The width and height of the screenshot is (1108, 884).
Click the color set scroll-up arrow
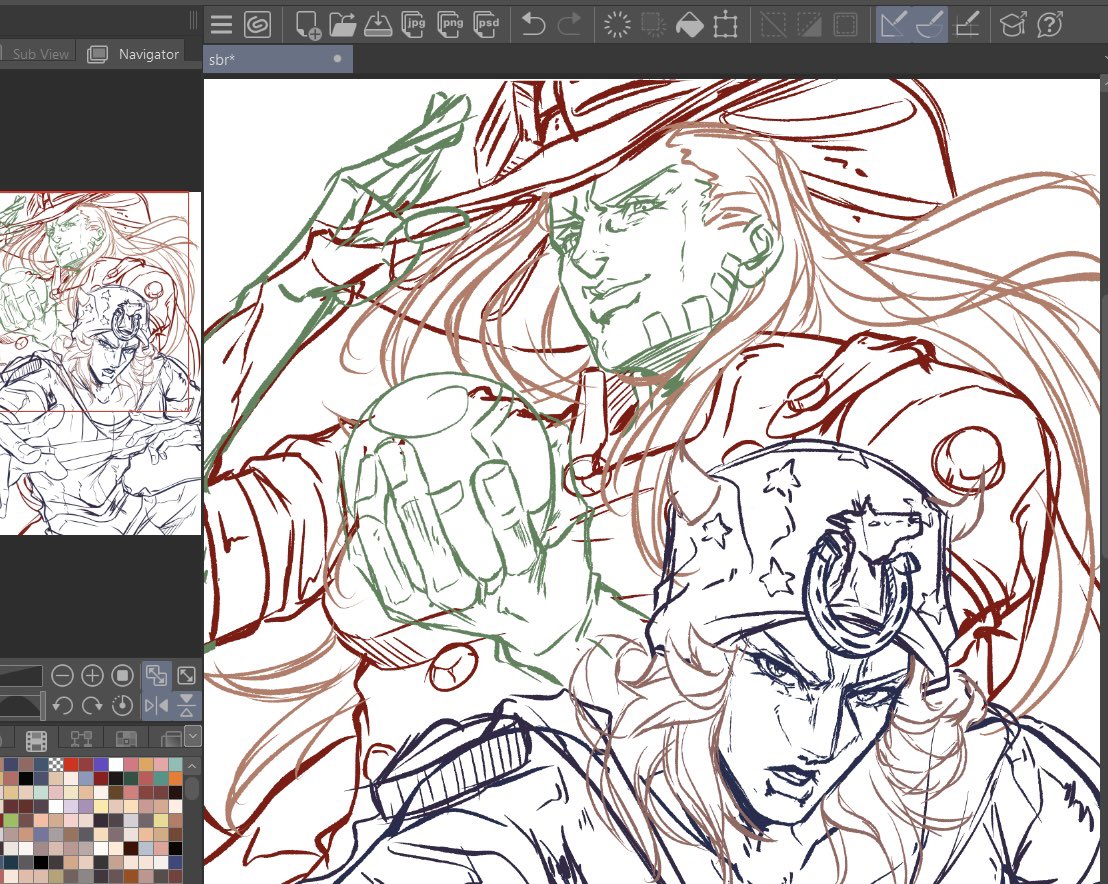(x=192, y=766)
